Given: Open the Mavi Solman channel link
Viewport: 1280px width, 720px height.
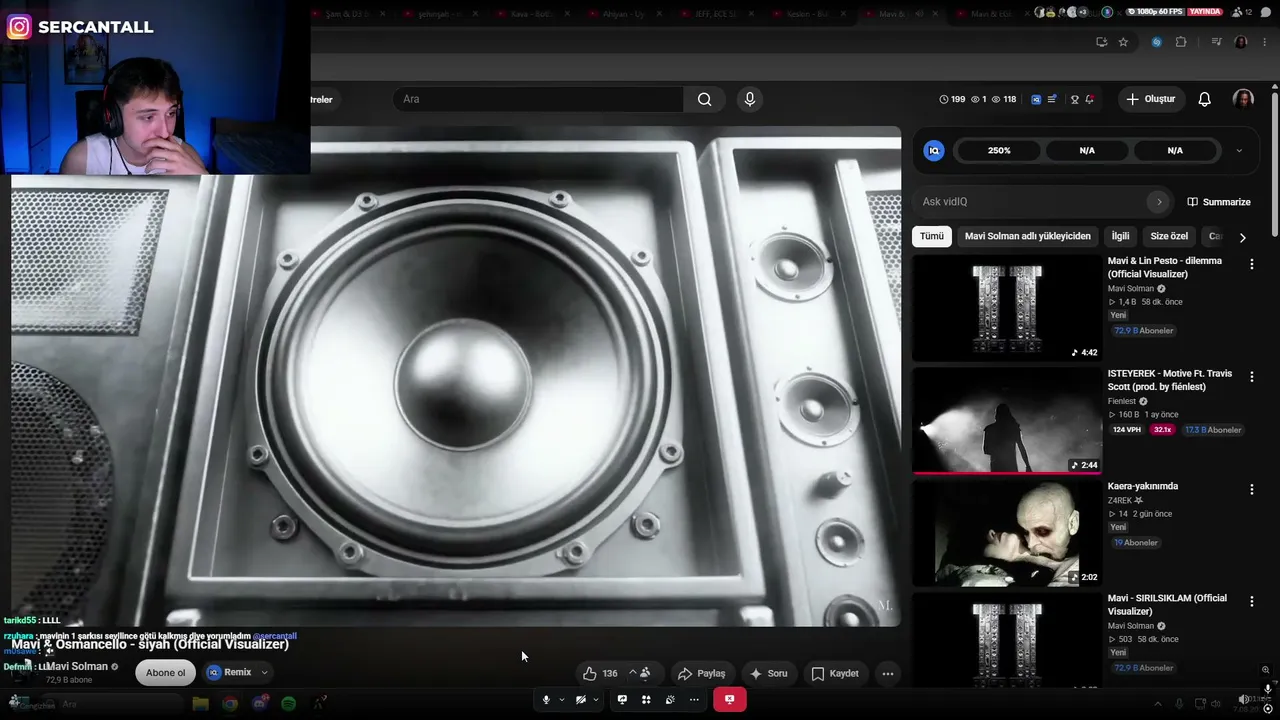Looking at the screenshot, I should tap(77, 667).
